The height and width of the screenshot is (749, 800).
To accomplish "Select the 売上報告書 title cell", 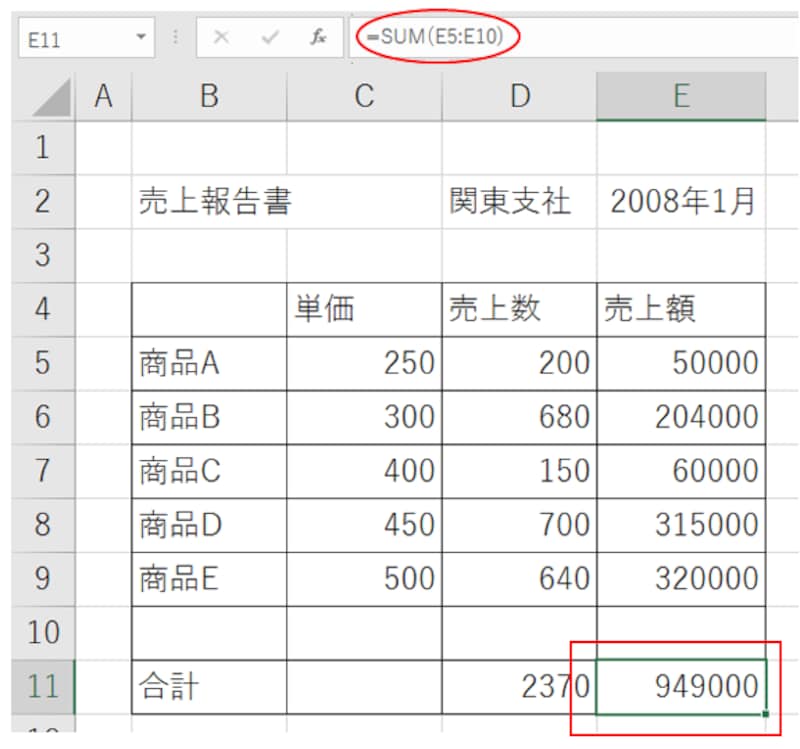I will point(209,202).
